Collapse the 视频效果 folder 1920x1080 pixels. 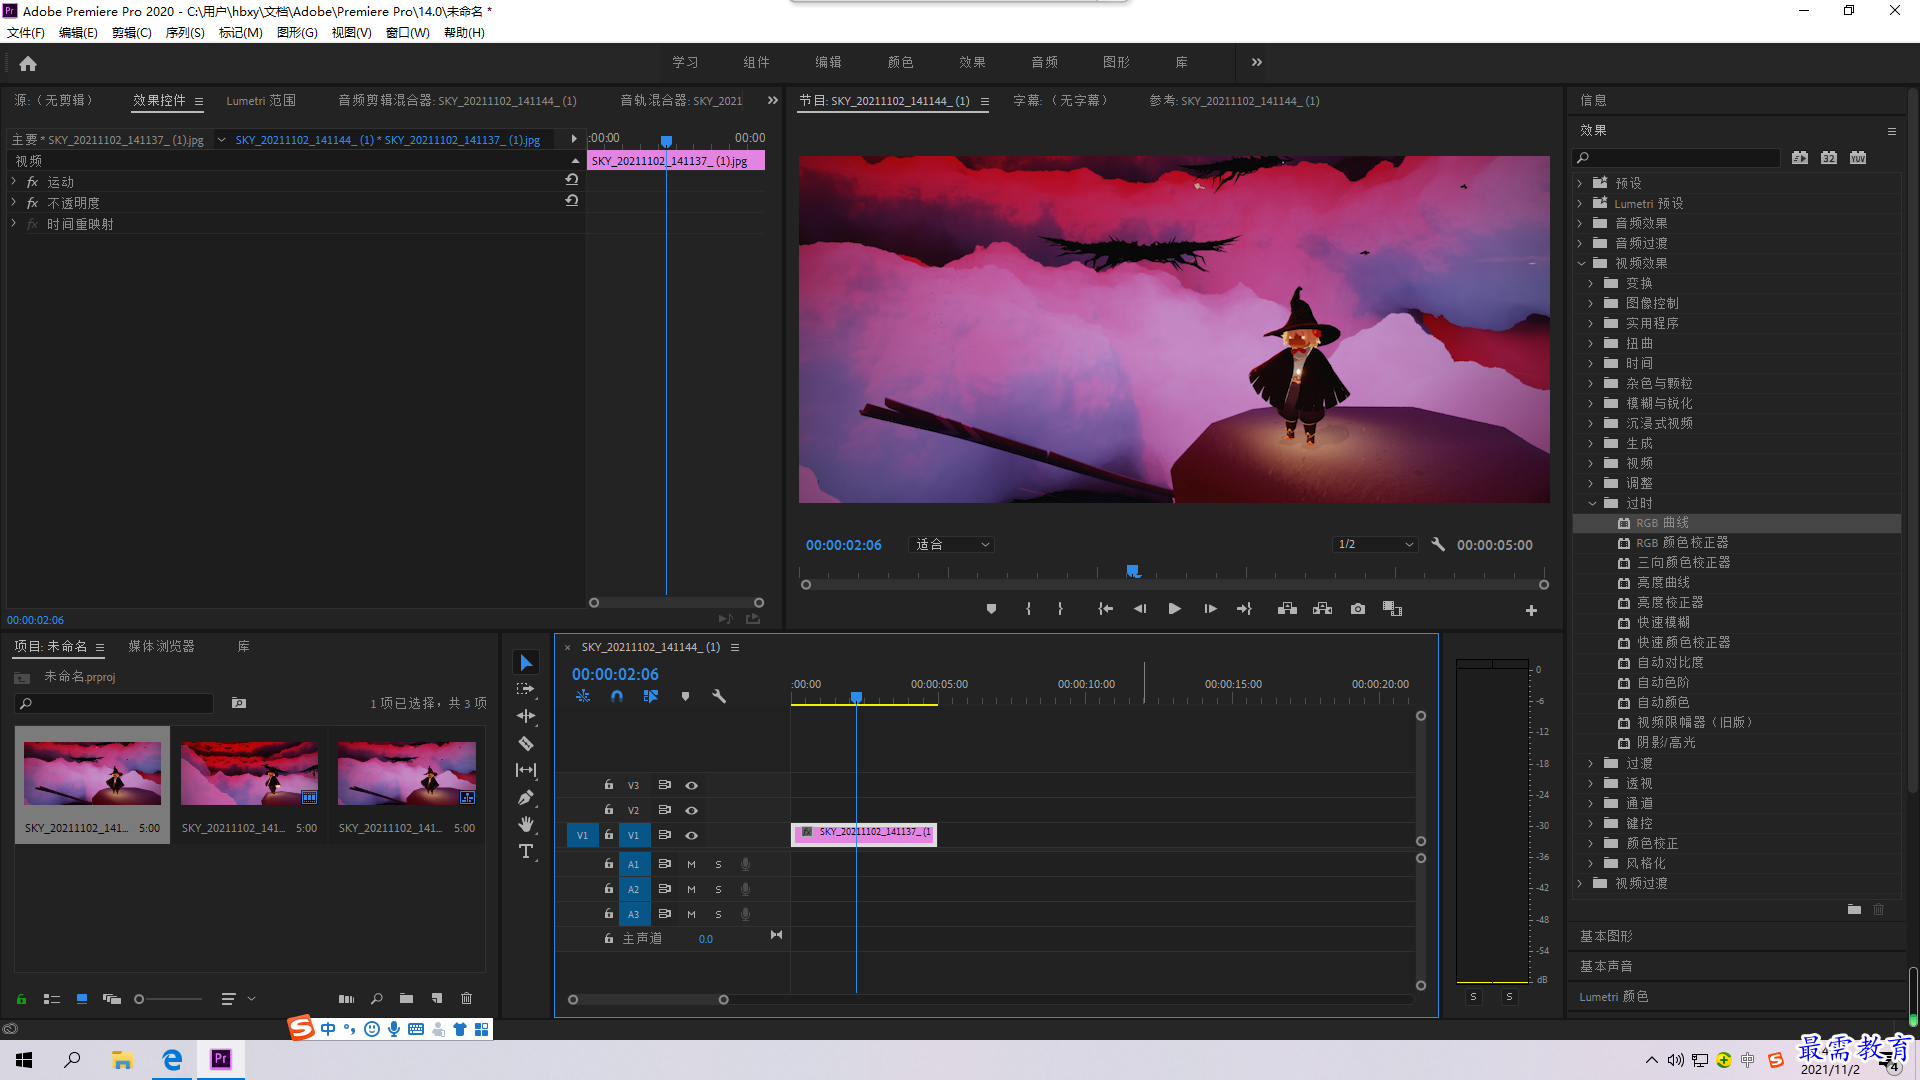(1581, 263)
